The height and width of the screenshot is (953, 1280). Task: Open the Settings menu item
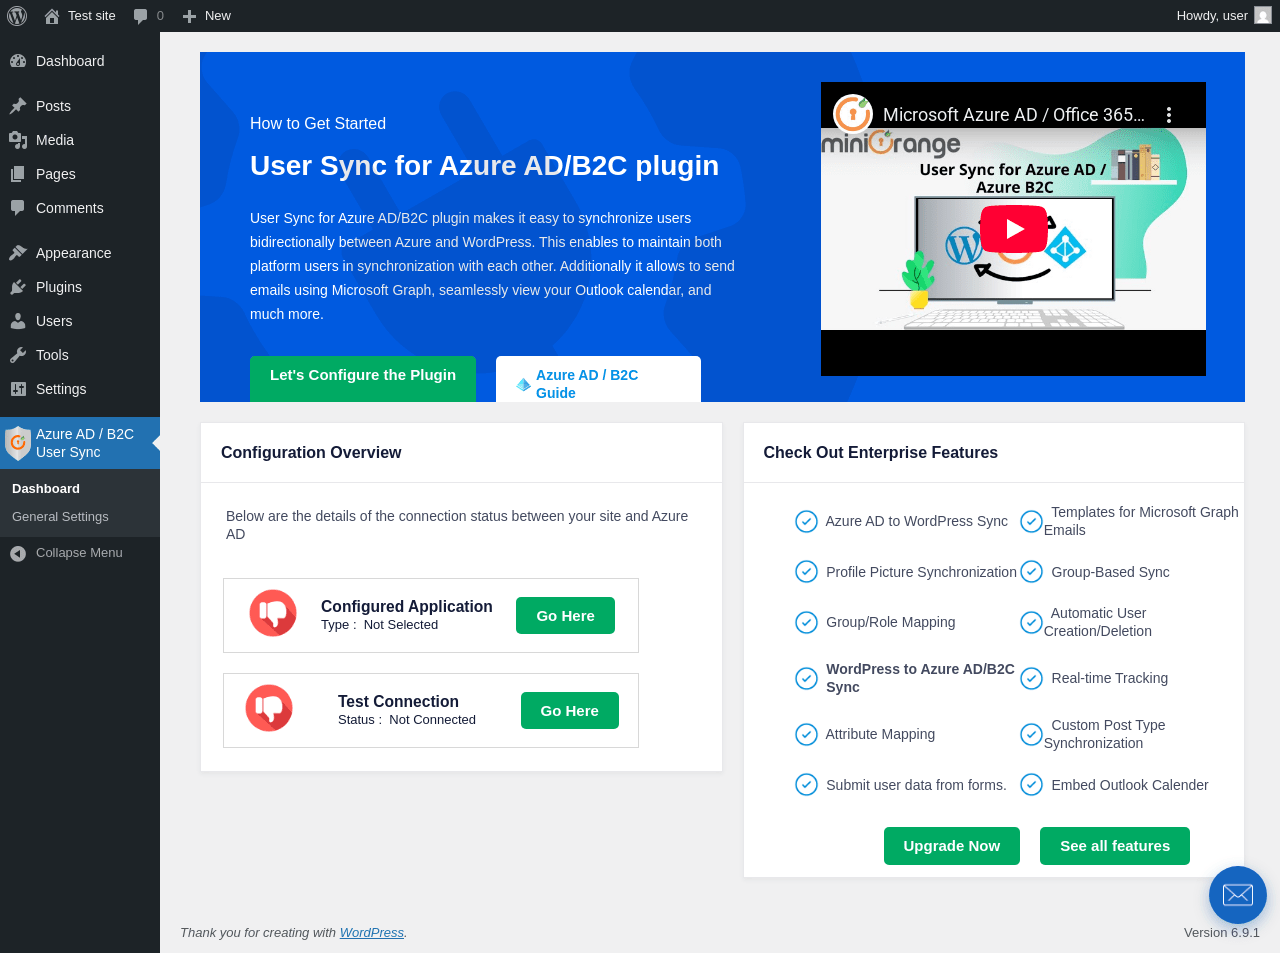(80, 389)
